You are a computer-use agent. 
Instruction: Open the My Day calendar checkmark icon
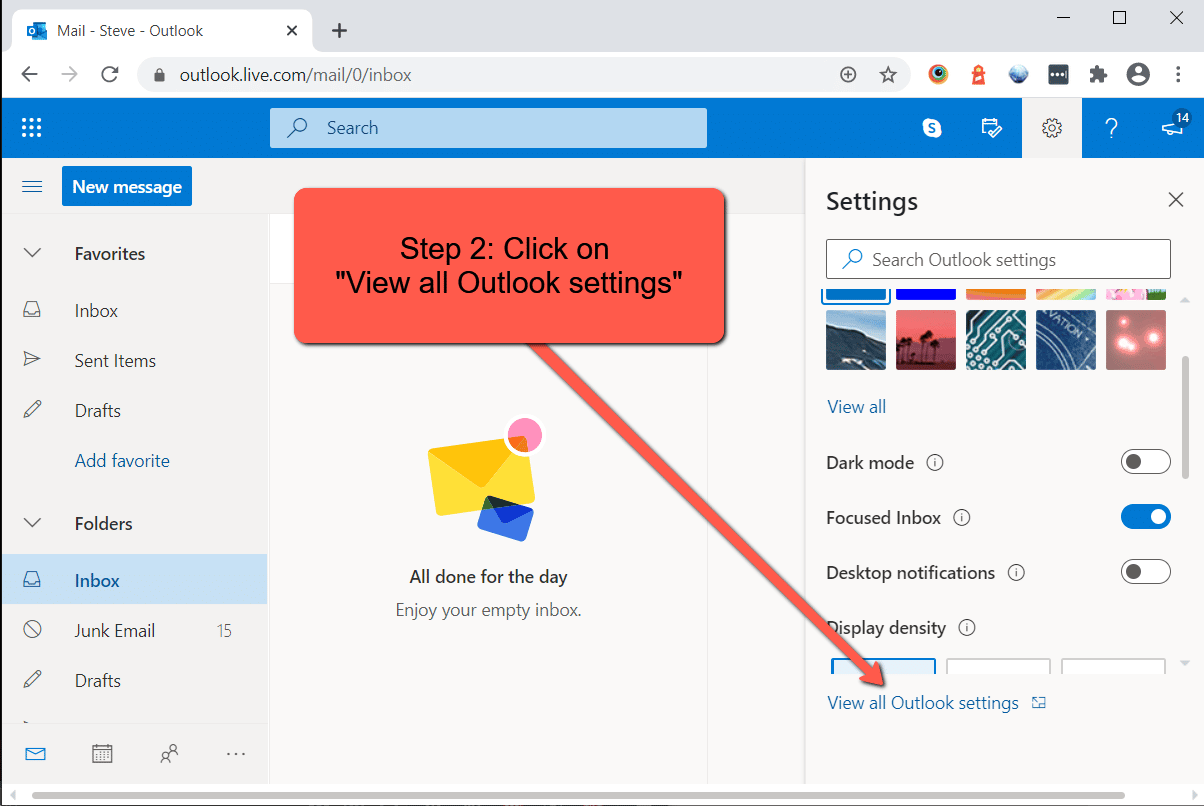point(991,128)
